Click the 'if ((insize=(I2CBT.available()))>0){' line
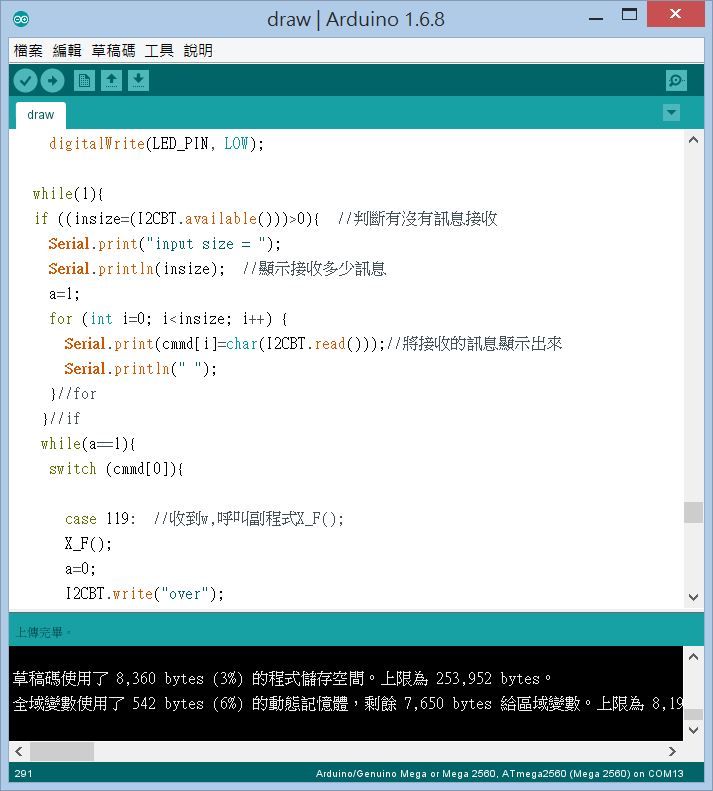The height and width of the screenshot is (791, 713). (x=177, y=219)
